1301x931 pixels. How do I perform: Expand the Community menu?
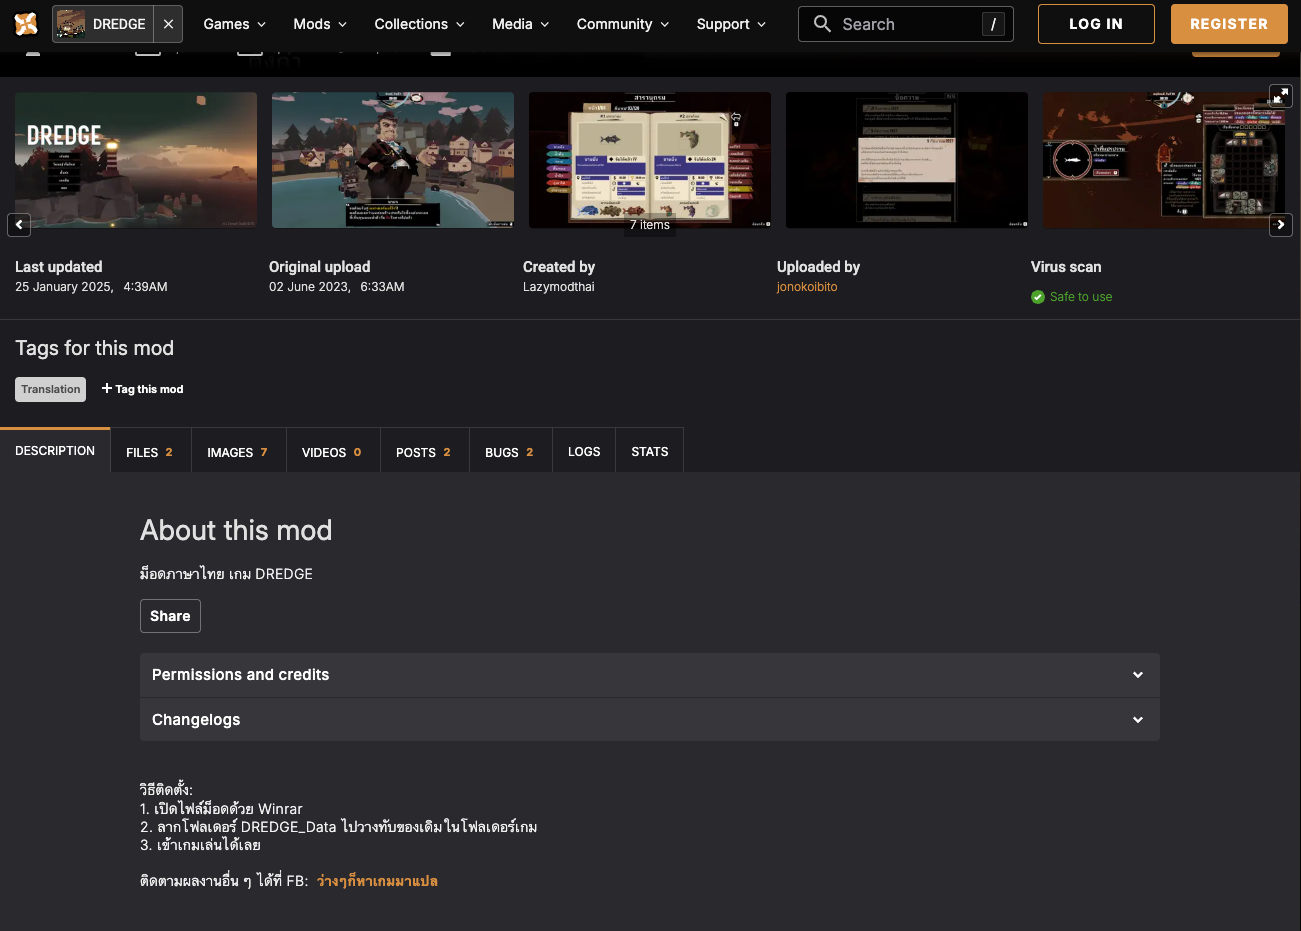(x=622, y=24)
